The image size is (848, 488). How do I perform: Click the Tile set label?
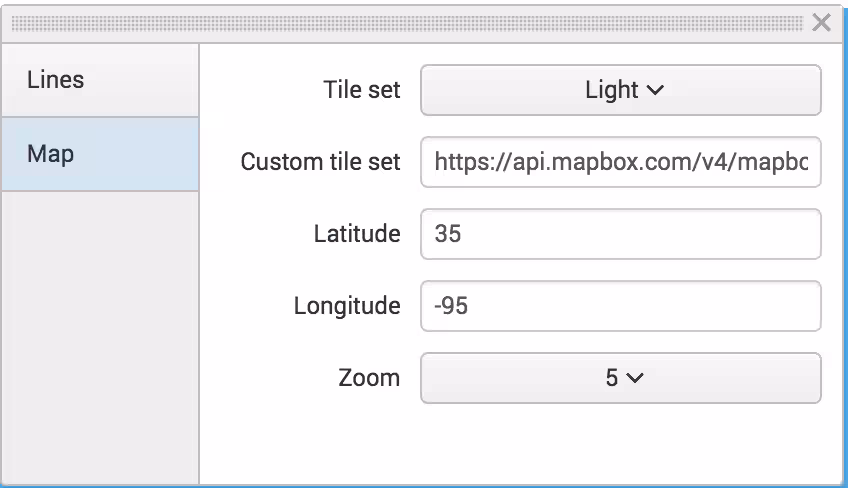[x=362, y=90]
